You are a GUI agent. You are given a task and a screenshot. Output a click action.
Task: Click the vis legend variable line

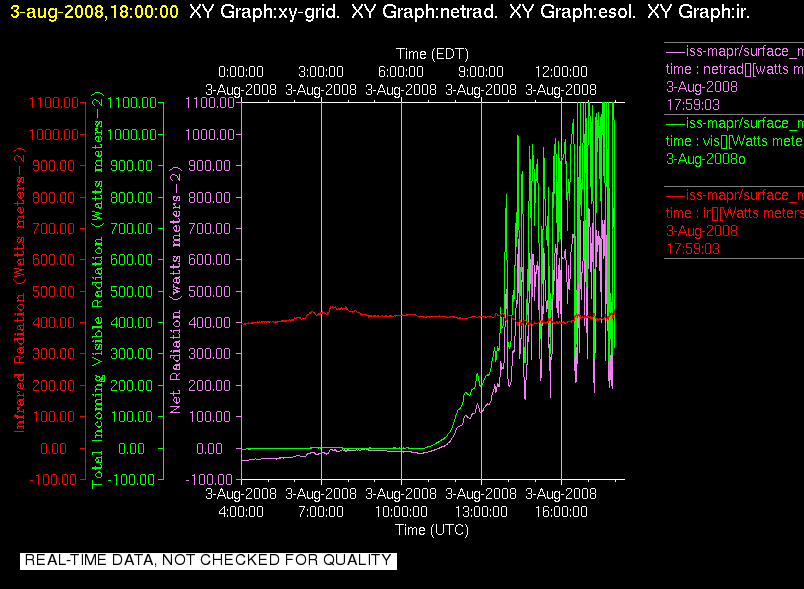pos(734,141)
